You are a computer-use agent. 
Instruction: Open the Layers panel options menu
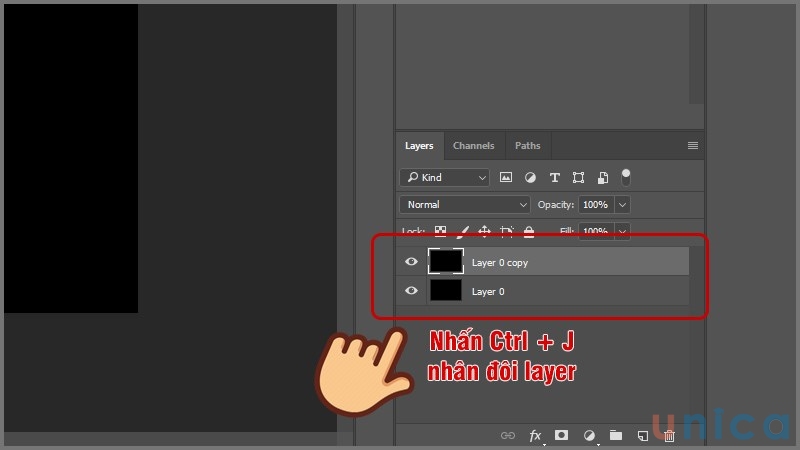pyautogui.click(x=692, y=146)
